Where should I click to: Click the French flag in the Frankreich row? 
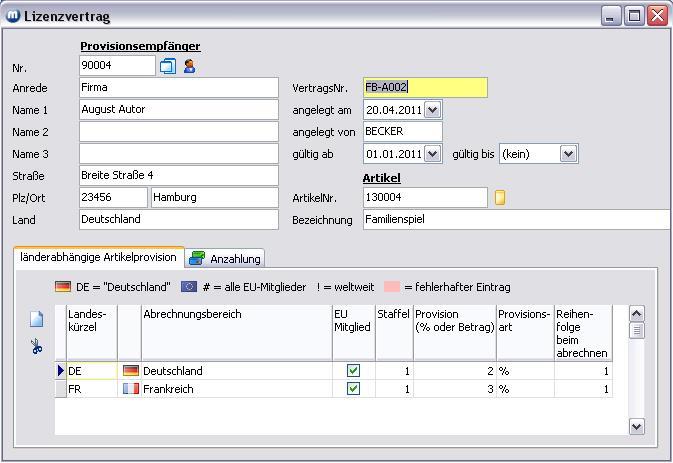[x=130, y=389]
